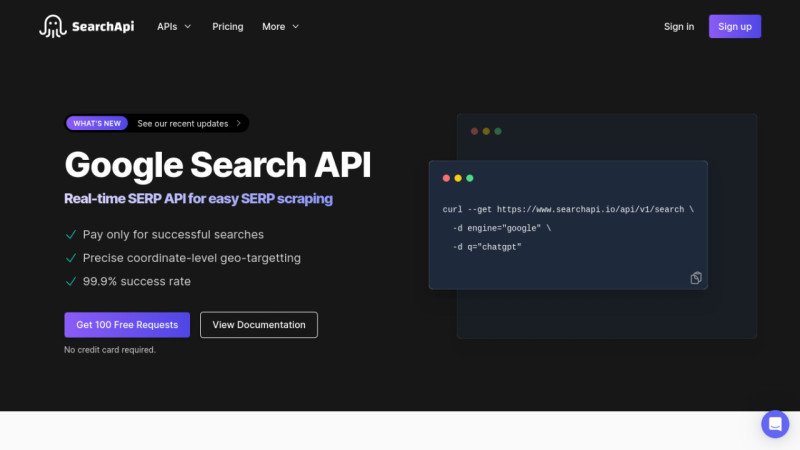Viewport: 800px width, 450px height.
Task: Go to the Pricing page
Action: click(x=227, y=27)
